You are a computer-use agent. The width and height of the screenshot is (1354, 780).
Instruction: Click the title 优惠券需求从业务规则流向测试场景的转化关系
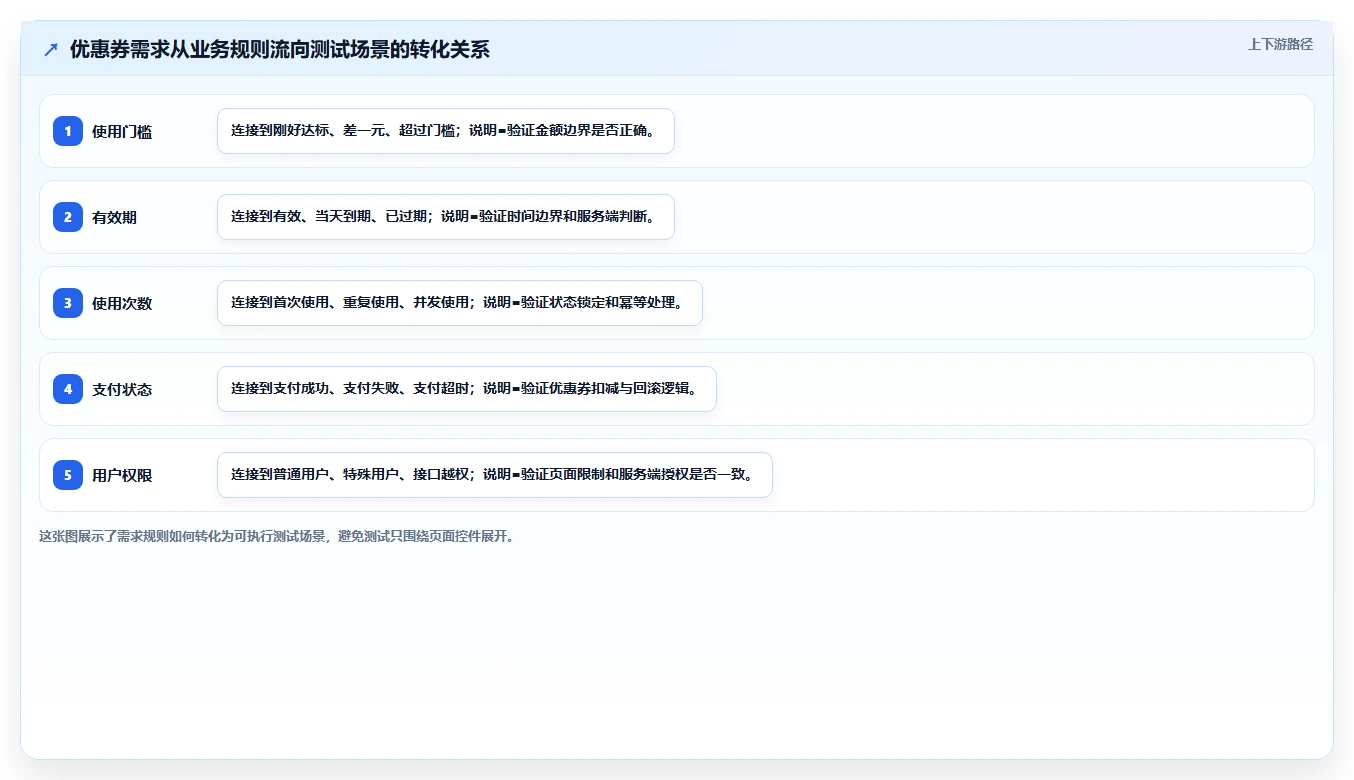[x=280, y=49]
